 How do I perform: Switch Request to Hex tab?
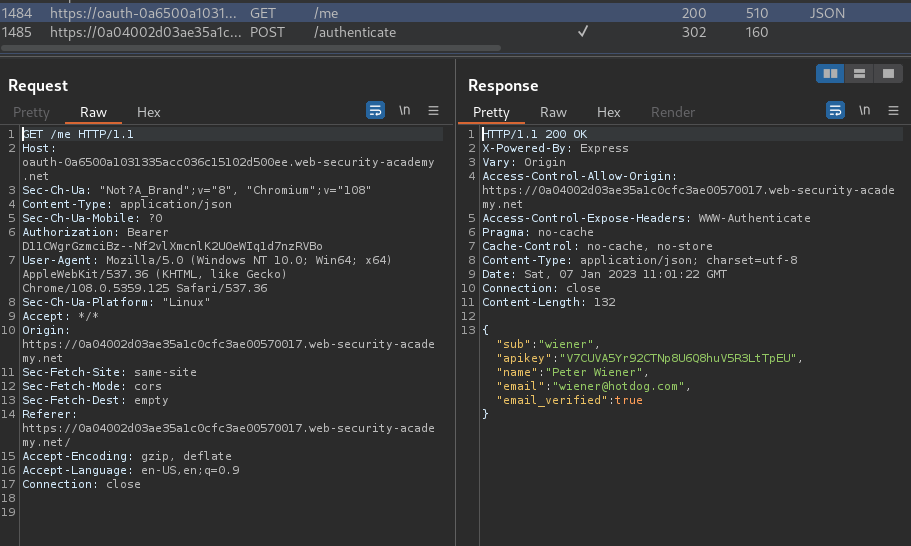point(148,112)
